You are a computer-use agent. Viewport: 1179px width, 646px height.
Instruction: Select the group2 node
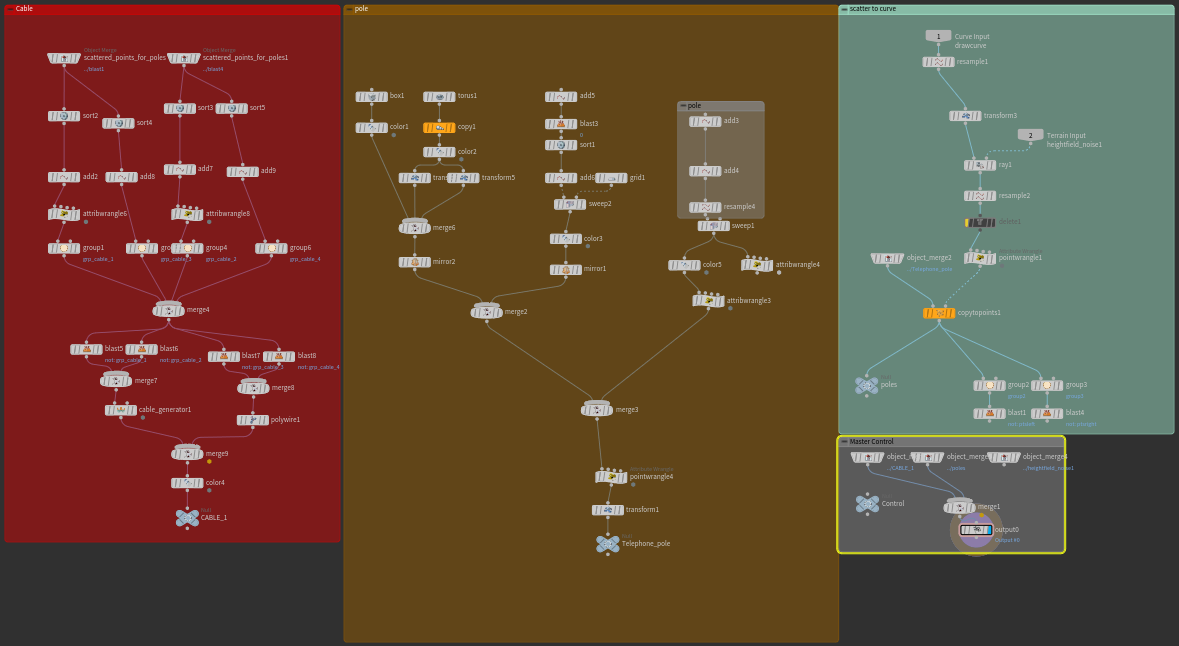tap(990, 385)
